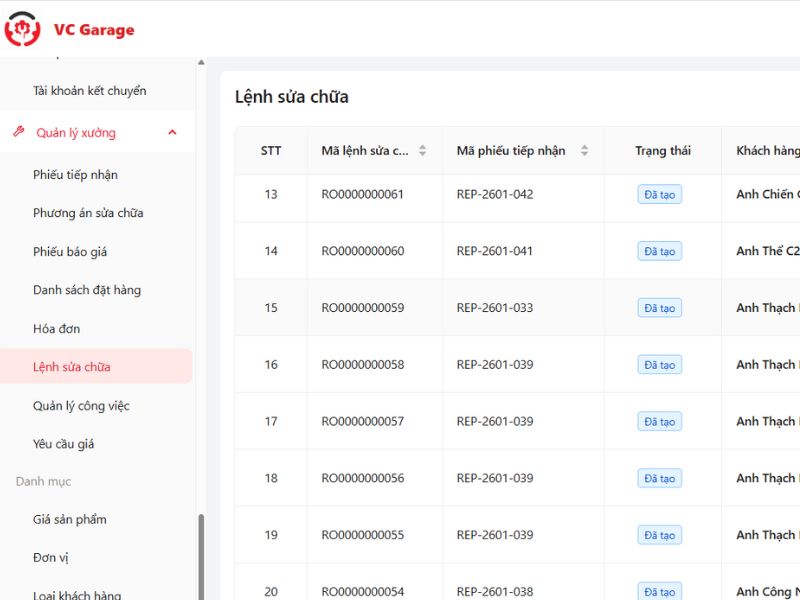Open Quản lý công việc page
800x600 pixels.
pyautogui.click(x=81, y=406)
